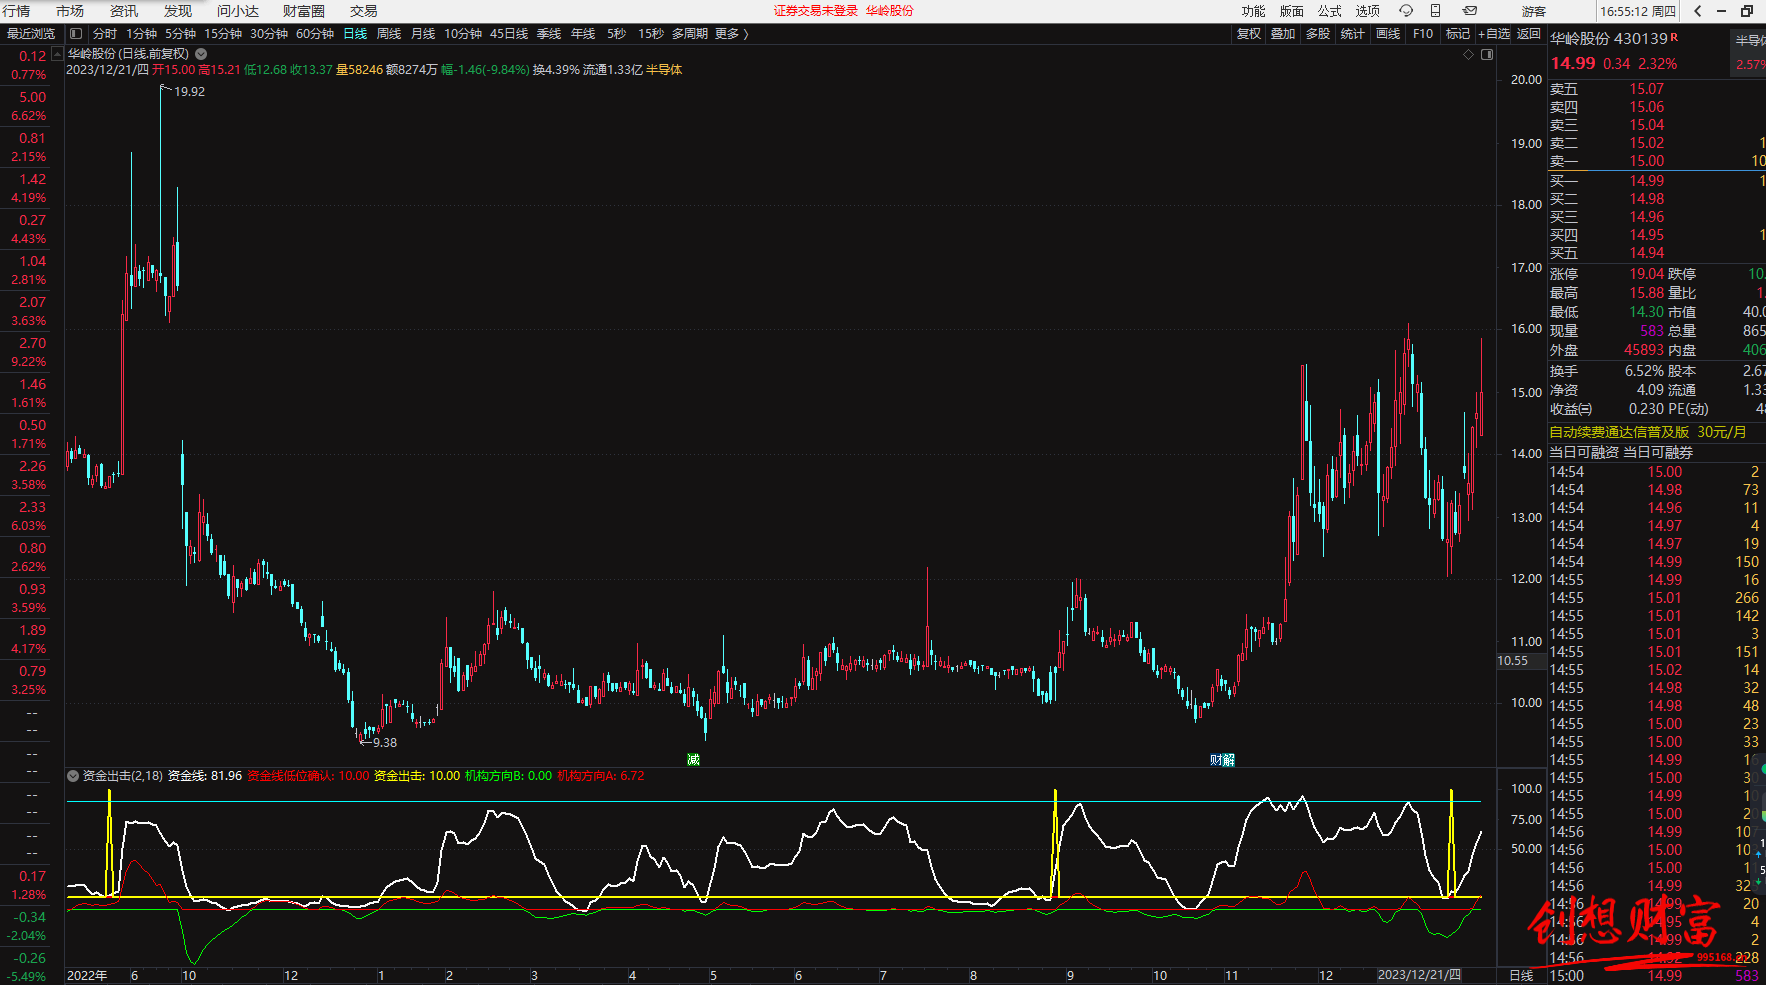
Task: Click the 最近浏览 header
Action: point(31,34)
